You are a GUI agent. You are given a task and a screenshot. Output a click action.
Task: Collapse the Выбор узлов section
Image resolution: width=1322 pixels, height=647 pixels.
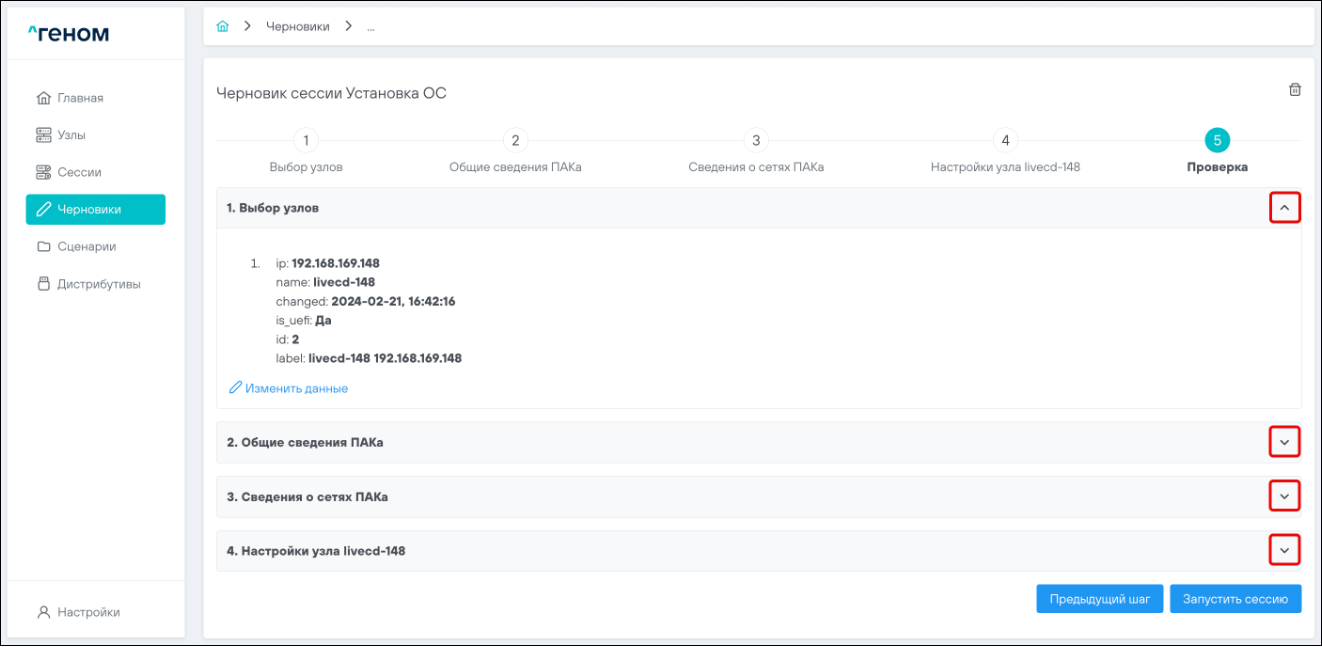point(1285,208)
